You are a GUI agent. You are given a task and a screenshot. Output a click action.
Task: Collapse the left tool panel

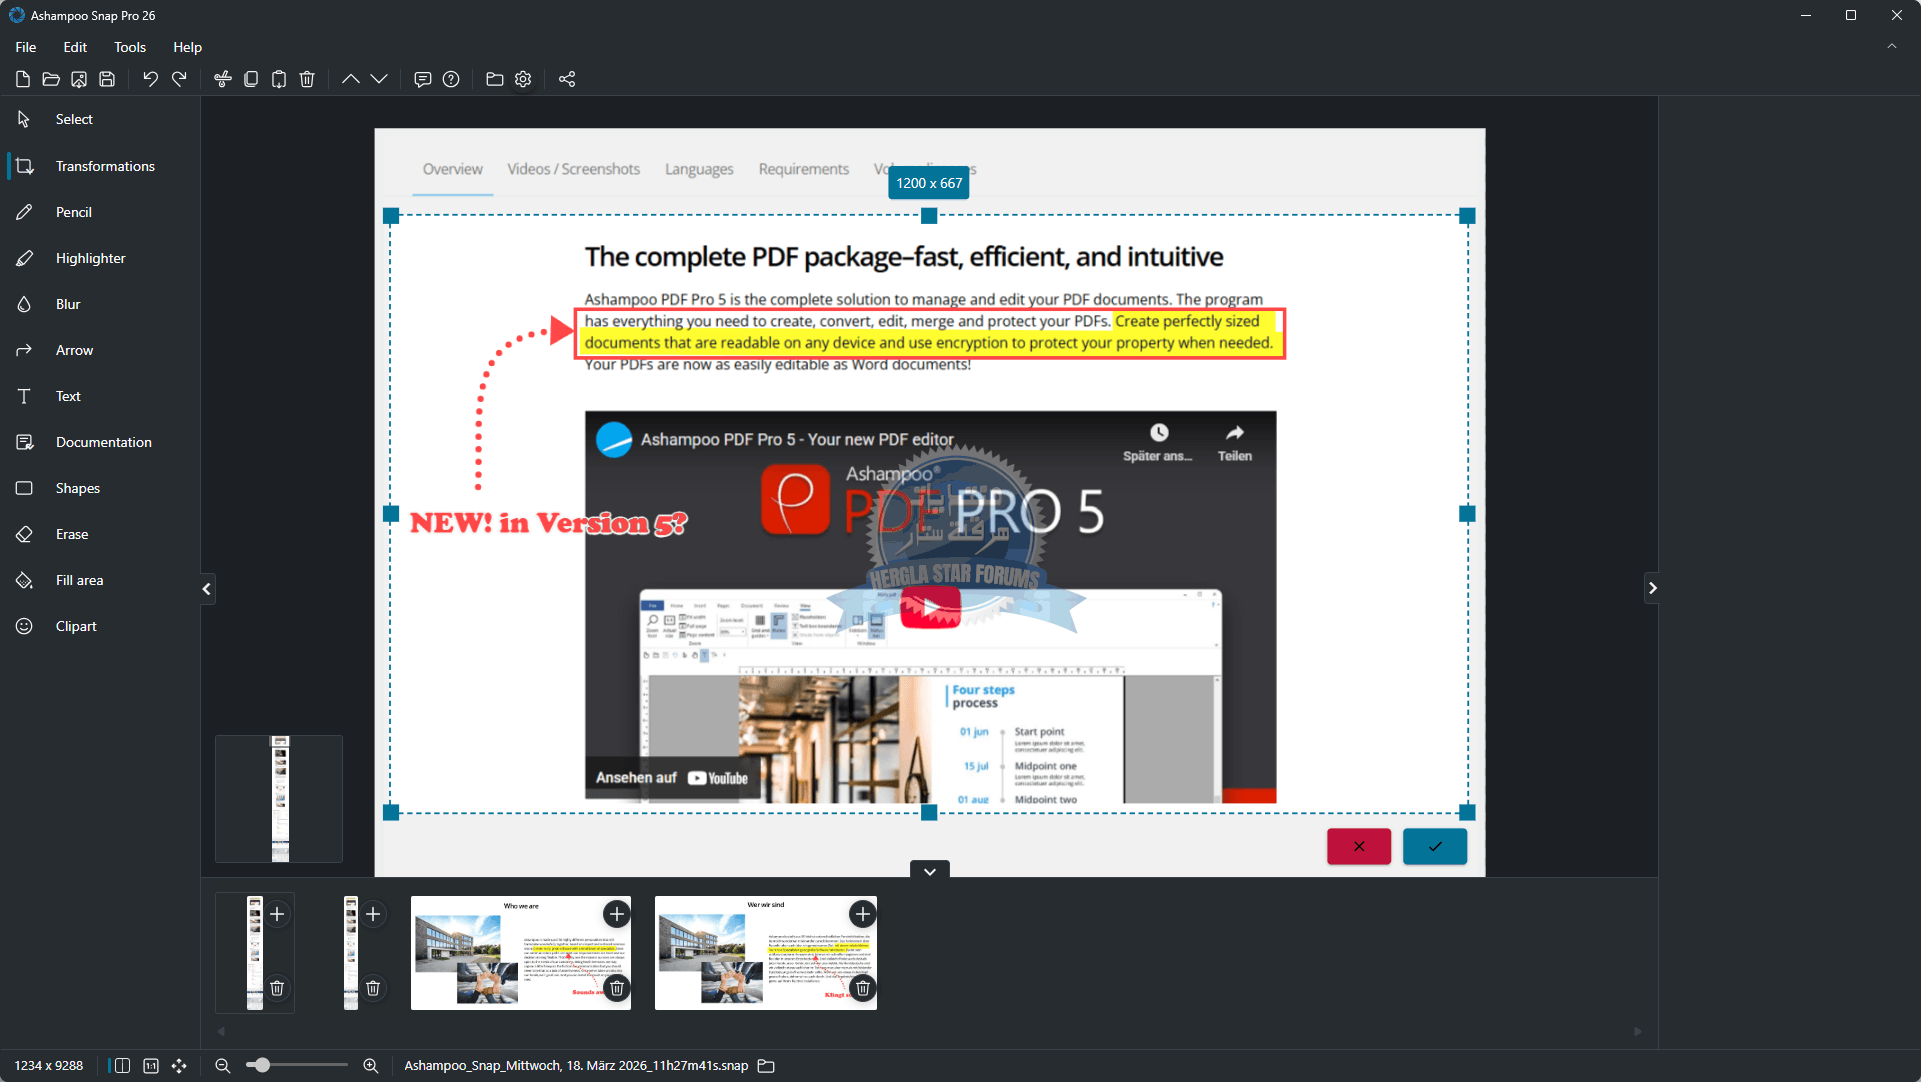coord(207,589)
